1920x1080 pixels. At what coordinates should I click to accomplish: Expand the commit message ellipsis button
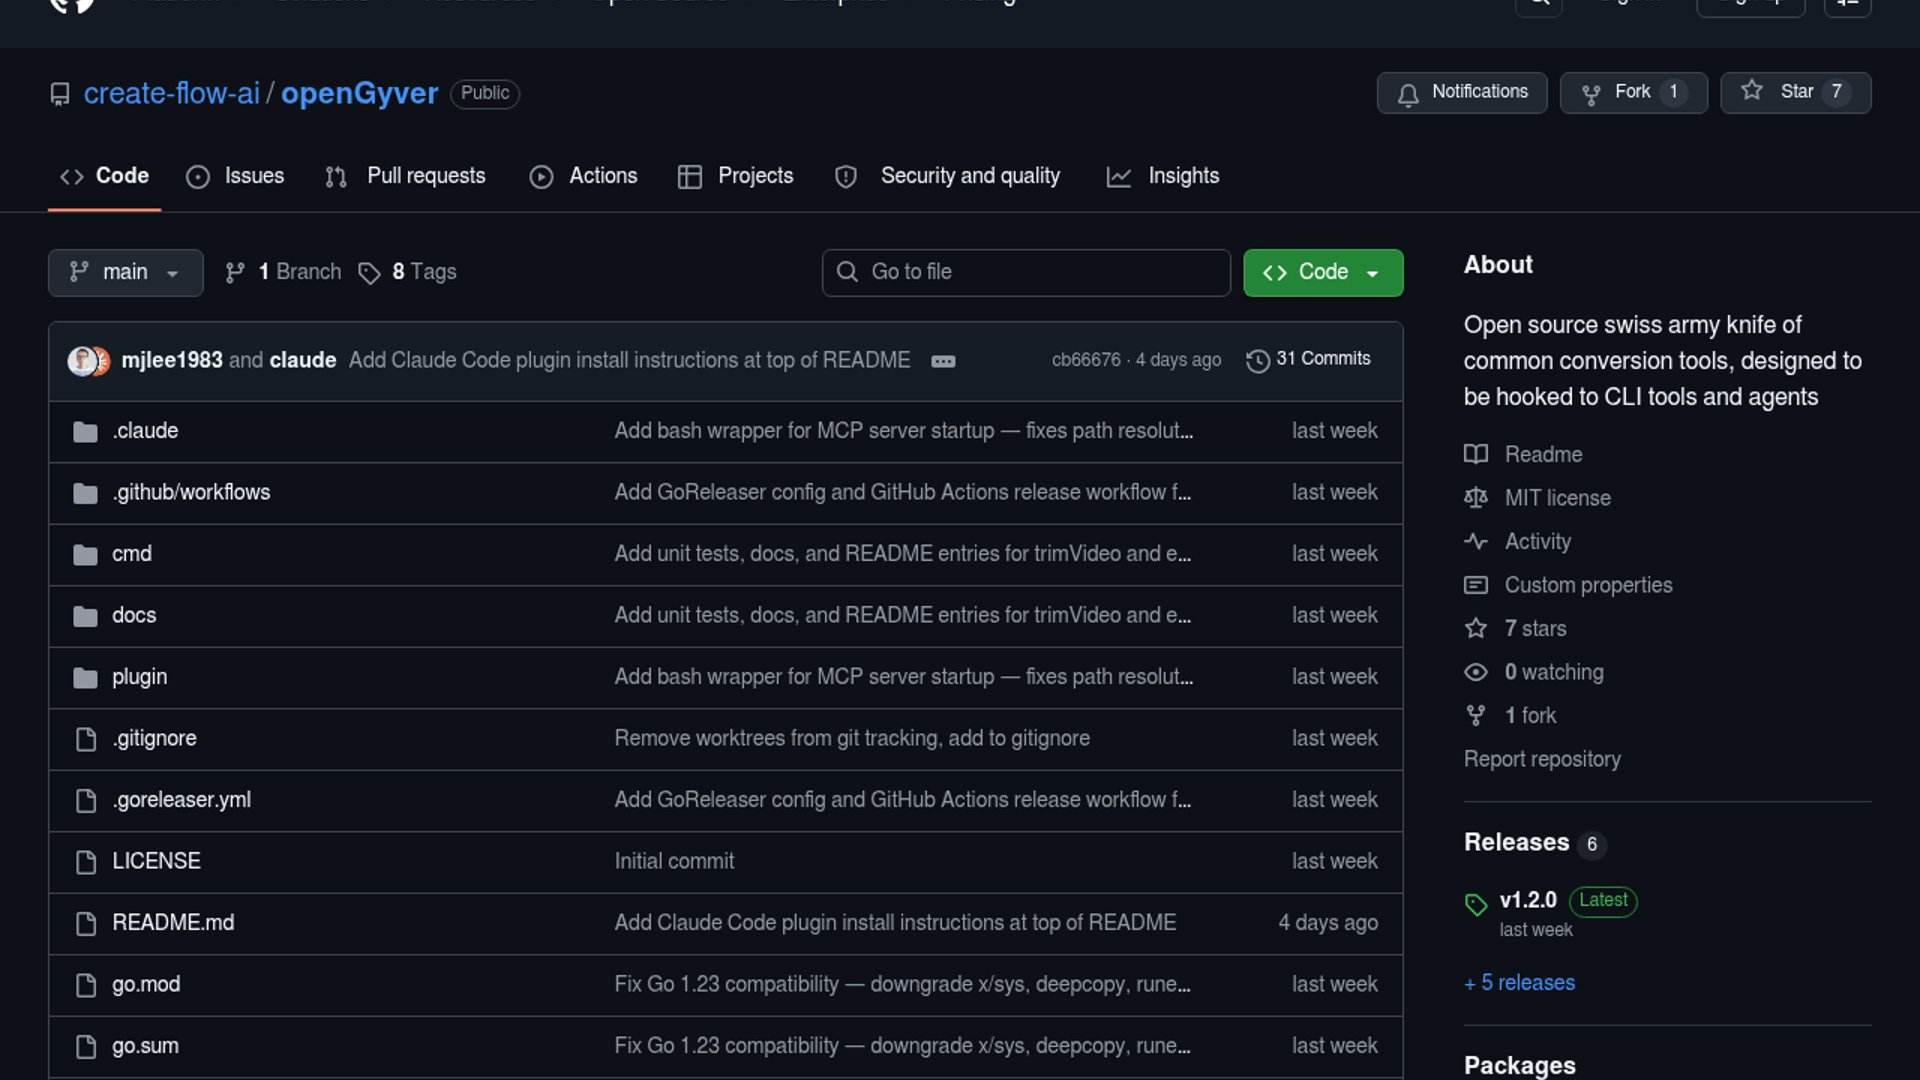pos(943,361)
